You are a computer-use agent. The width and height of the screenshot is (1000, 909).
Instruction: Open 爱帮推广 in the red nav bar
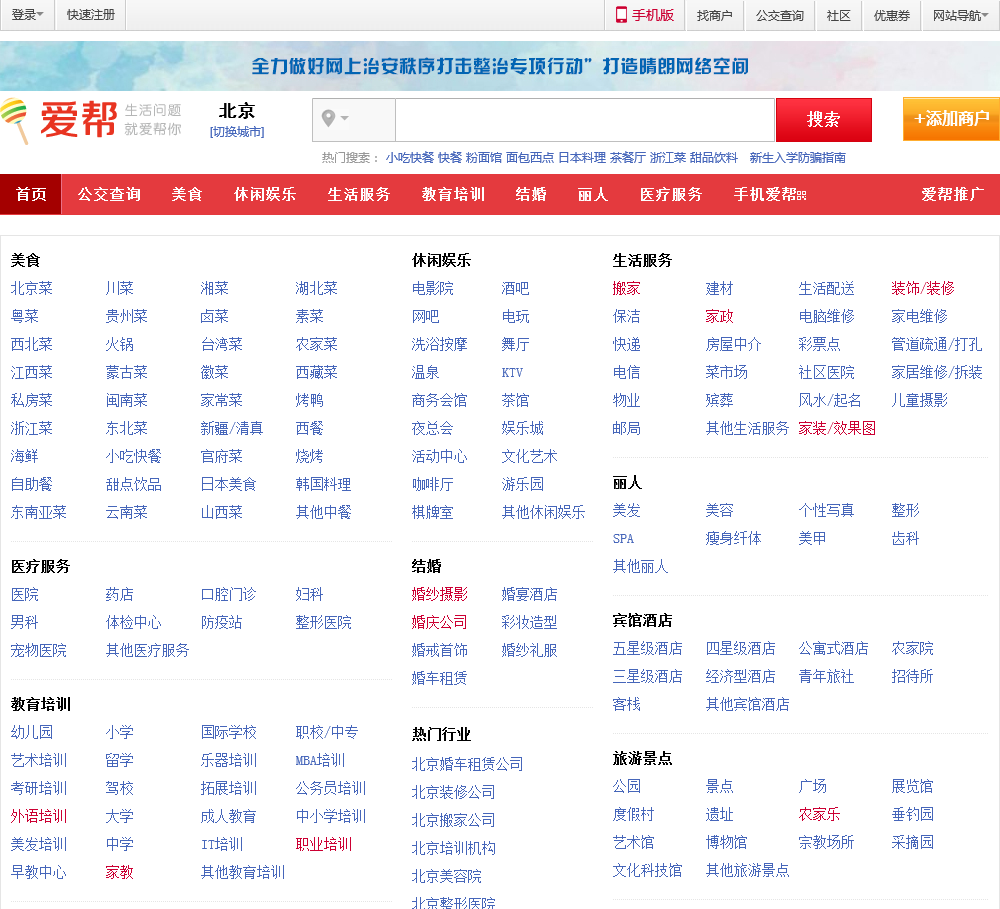click(952, 194)
